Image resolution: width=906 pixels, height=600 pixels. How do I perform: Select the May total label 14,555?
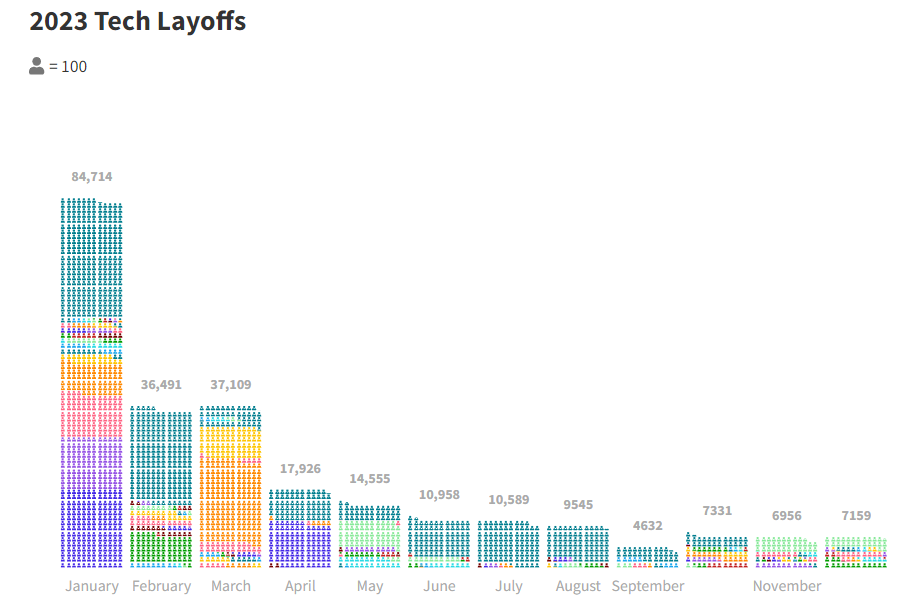click(370, 479)
